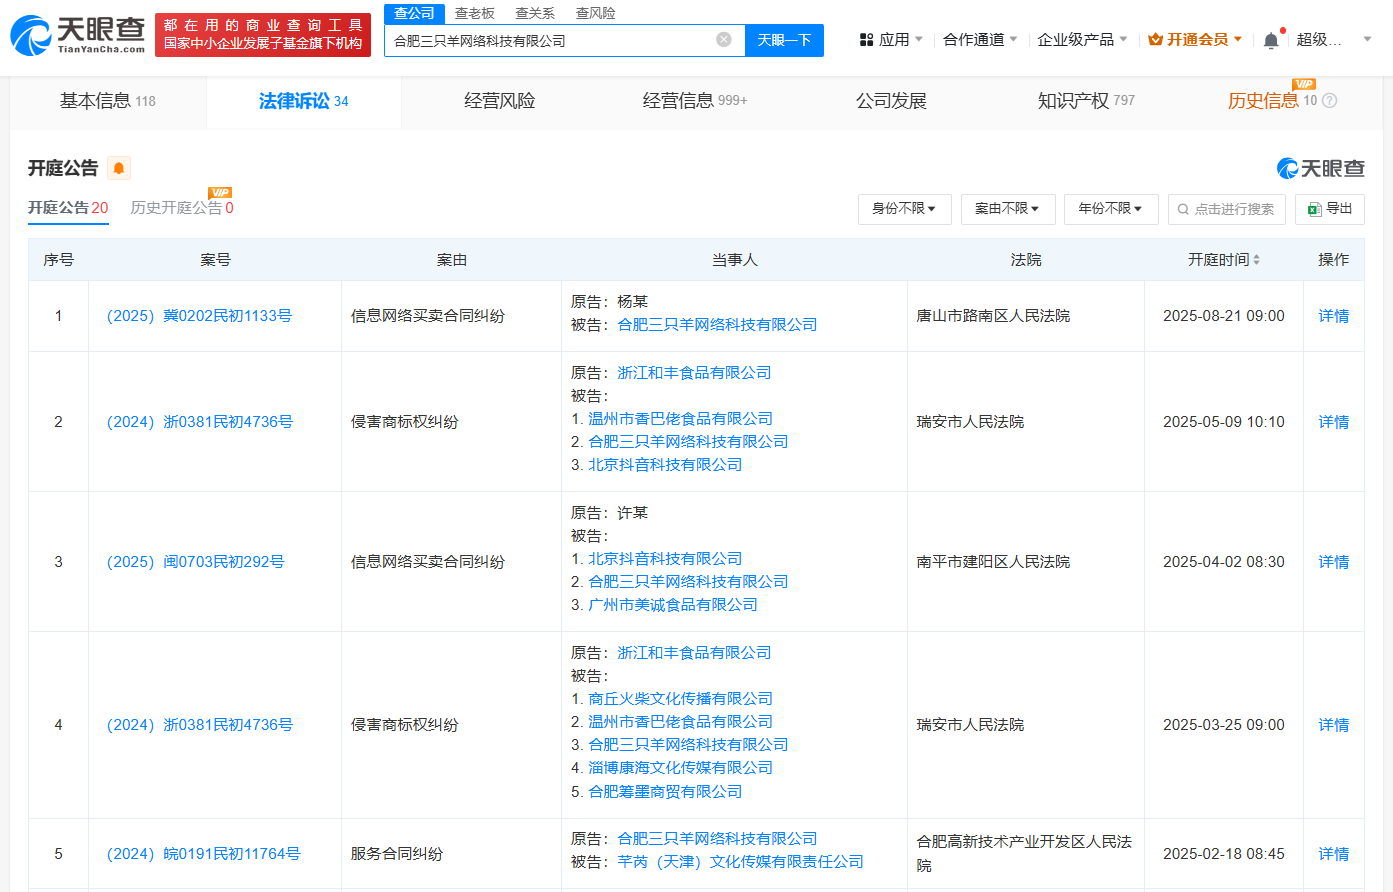
Task: Click the 点击进行搜索 search input field
Action: tap(1227, 209)
